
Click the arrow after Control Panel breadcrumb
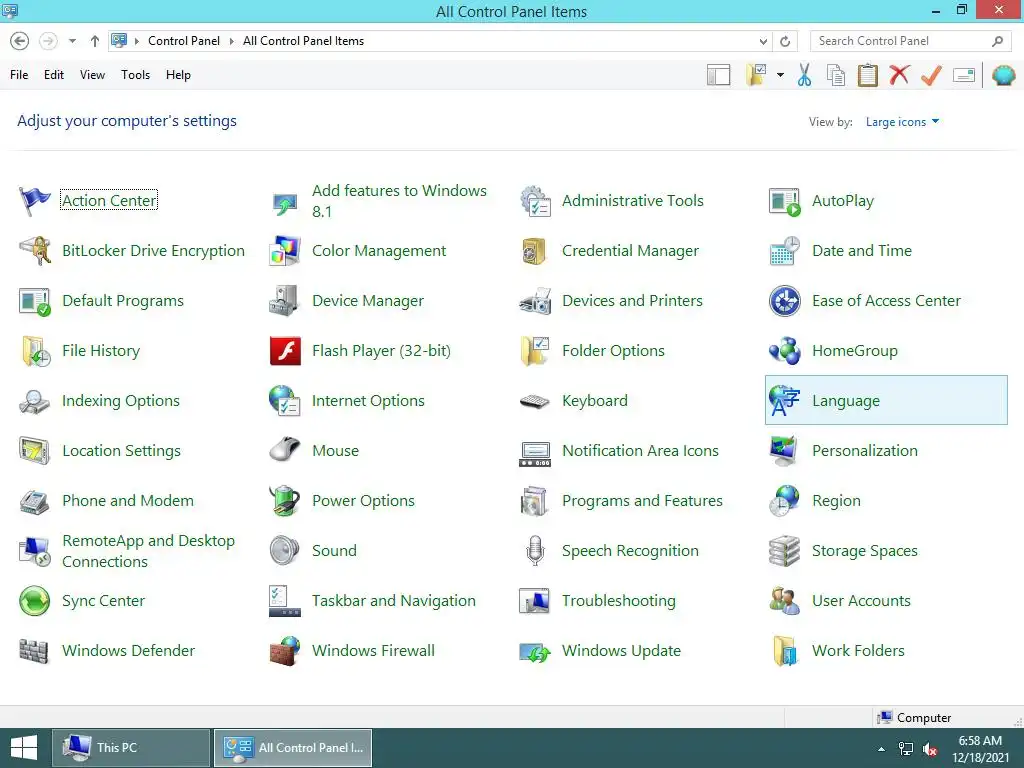pyautogui.click(x=231, y=41)
